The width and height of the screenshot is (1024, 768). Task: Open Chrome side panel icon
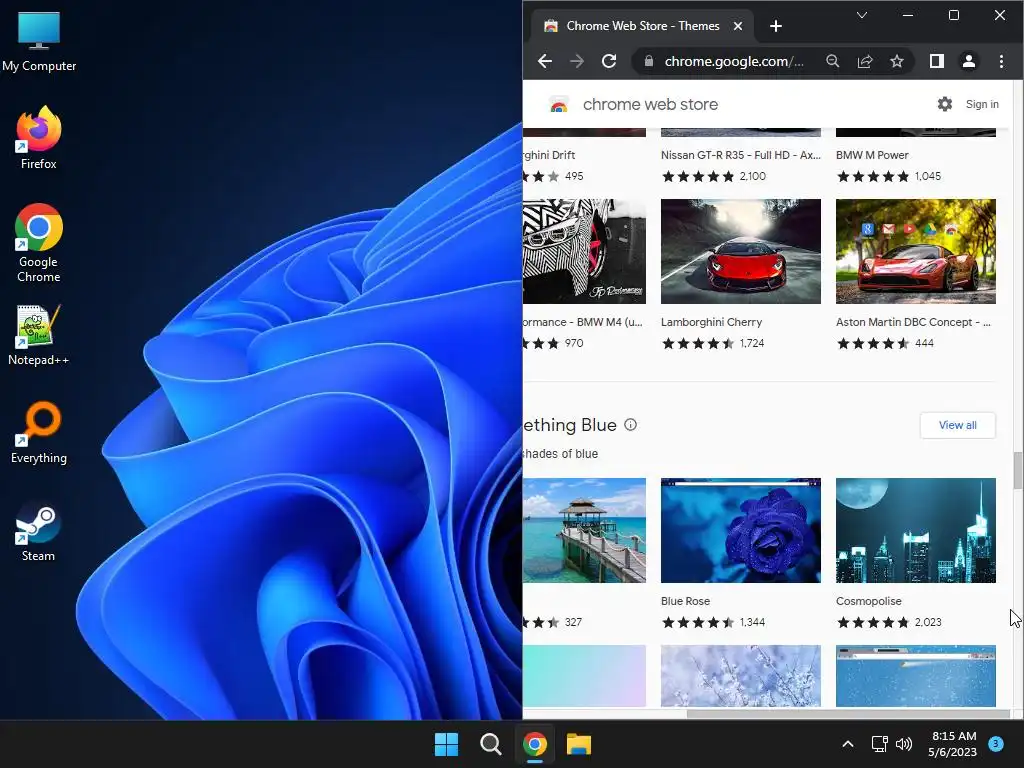click(x=936, y=61)
